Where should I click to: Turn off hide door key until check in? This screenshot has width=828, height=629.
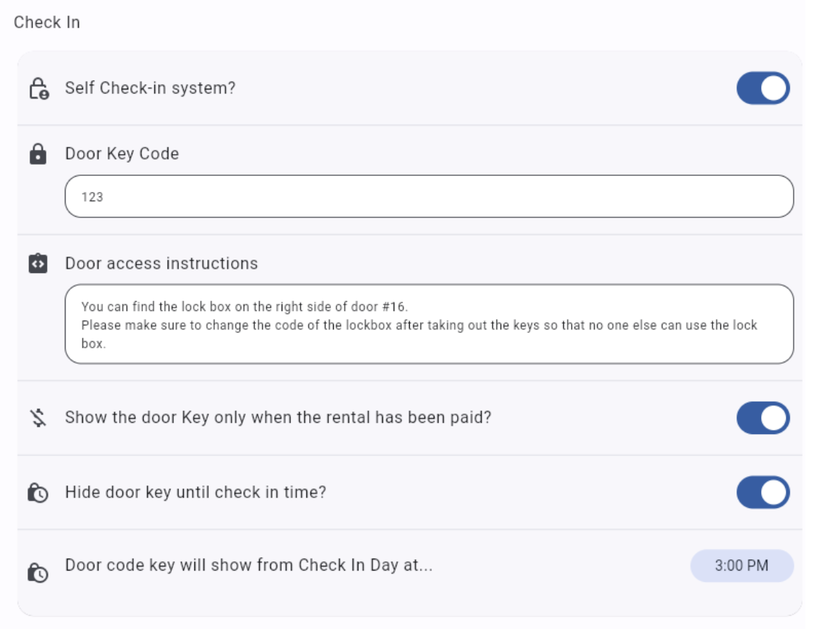pyautogui.click(x=763, y=492)
